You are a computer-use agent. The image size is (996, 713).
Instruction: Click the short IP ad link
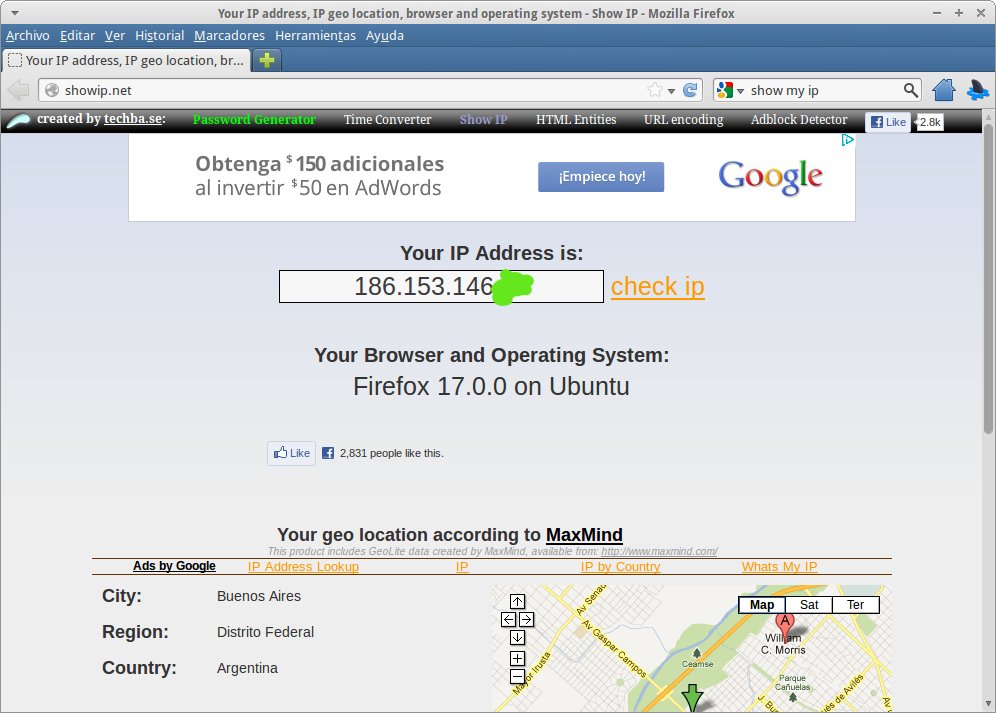click(462, 566)
